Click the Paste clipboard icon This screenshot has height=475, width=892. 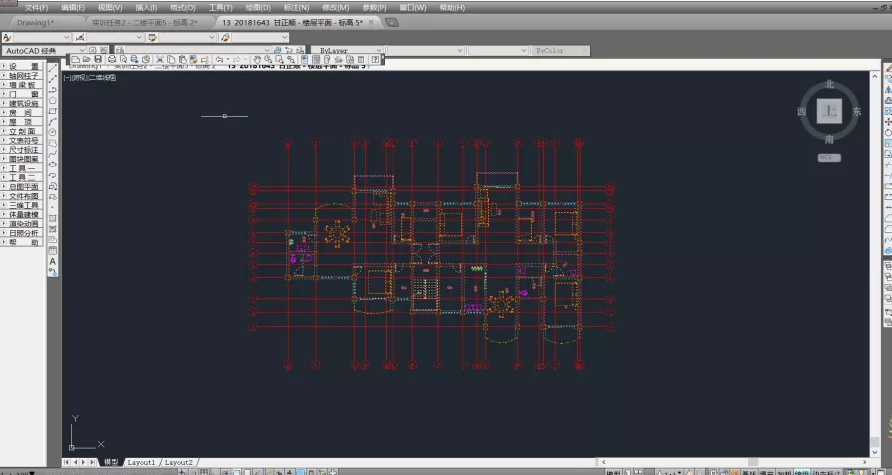tap(182, 59)
